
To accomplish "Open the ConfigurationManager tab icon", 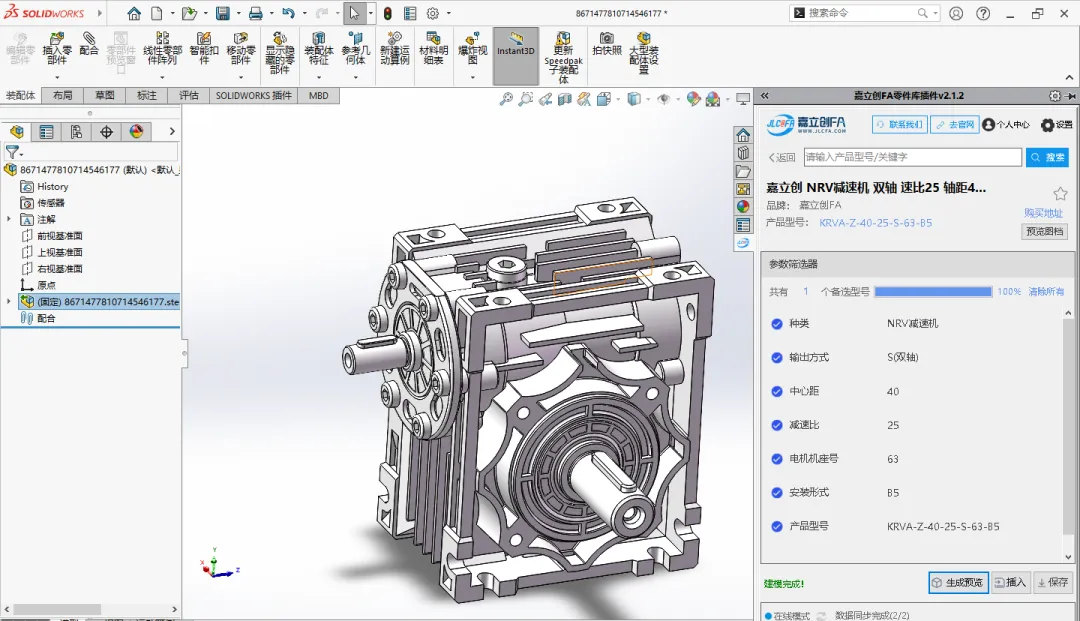I will pos(76,131).
